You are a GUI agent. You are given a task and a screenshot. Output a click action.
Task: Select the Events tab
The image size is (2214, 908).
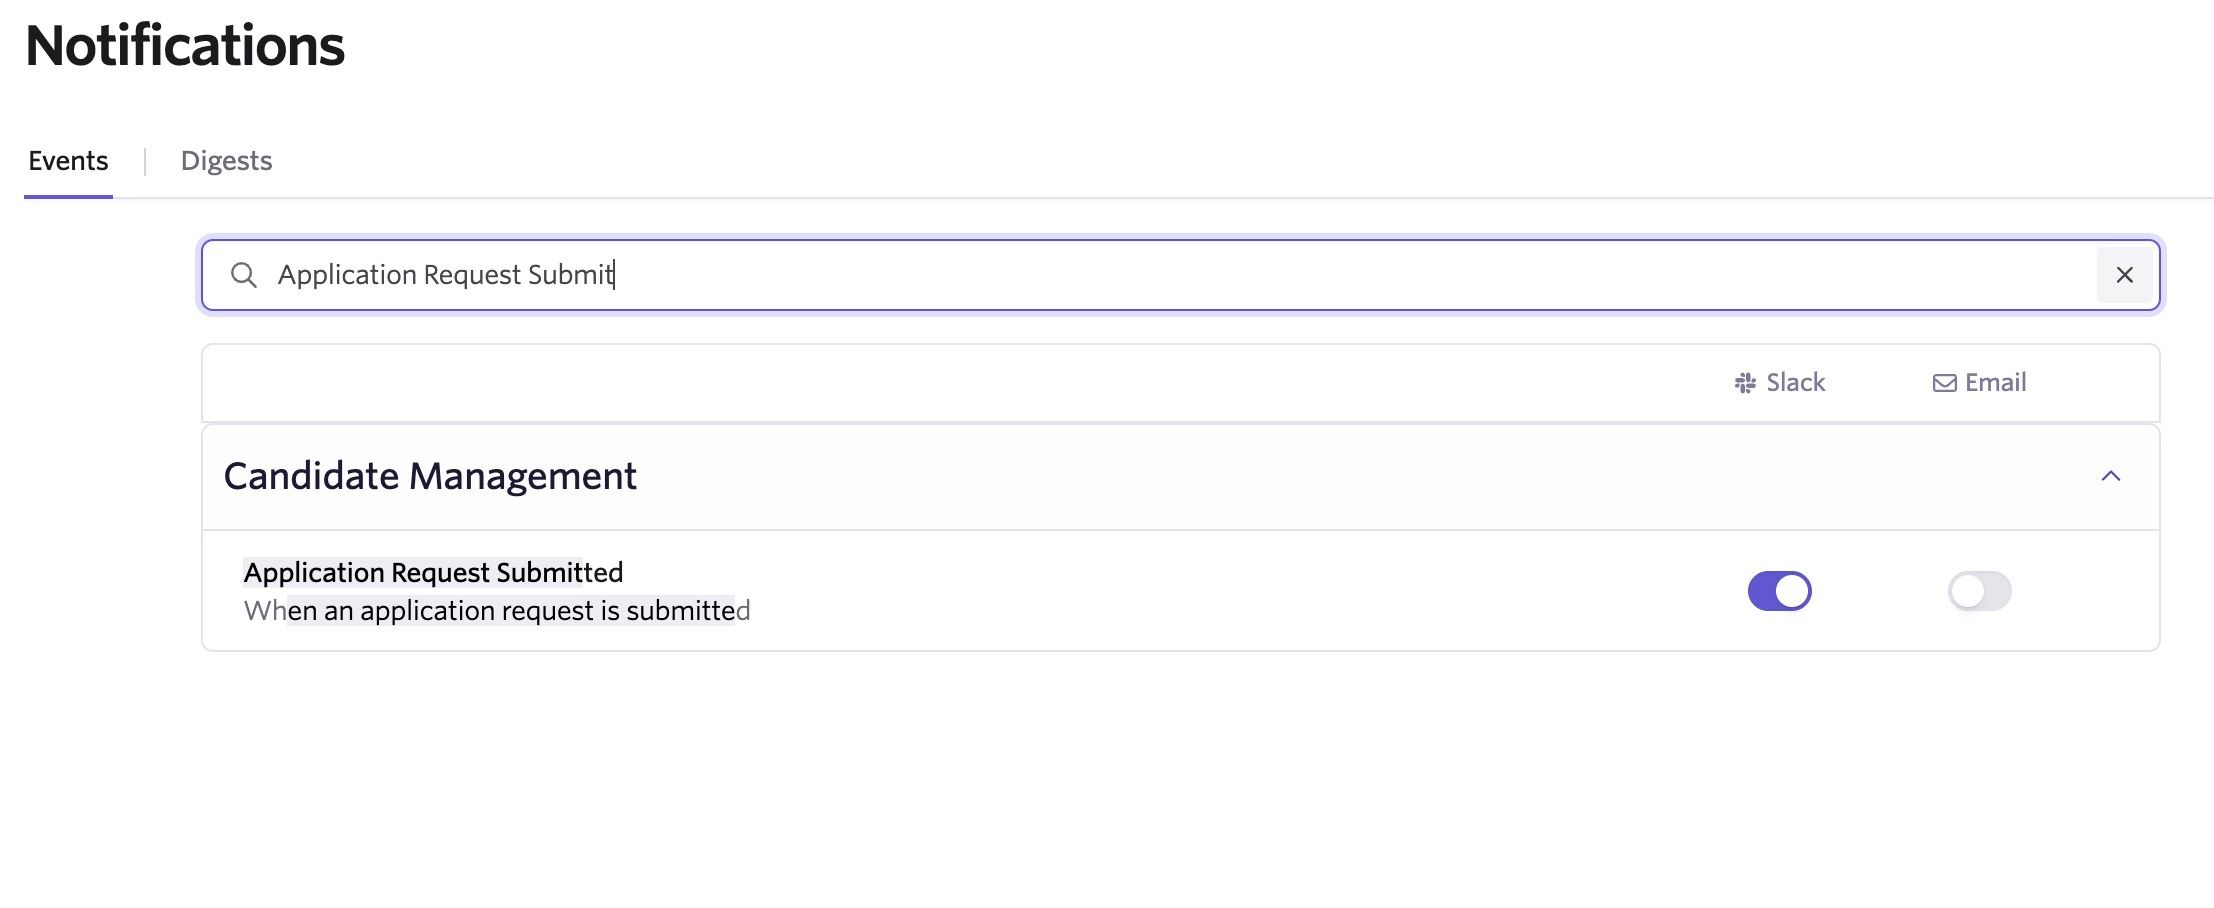68,161
